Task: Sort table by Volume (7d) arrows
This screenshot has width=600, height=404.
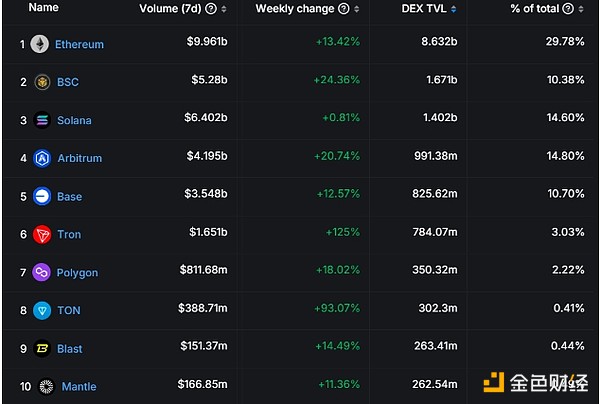Action: pos(224,8)
